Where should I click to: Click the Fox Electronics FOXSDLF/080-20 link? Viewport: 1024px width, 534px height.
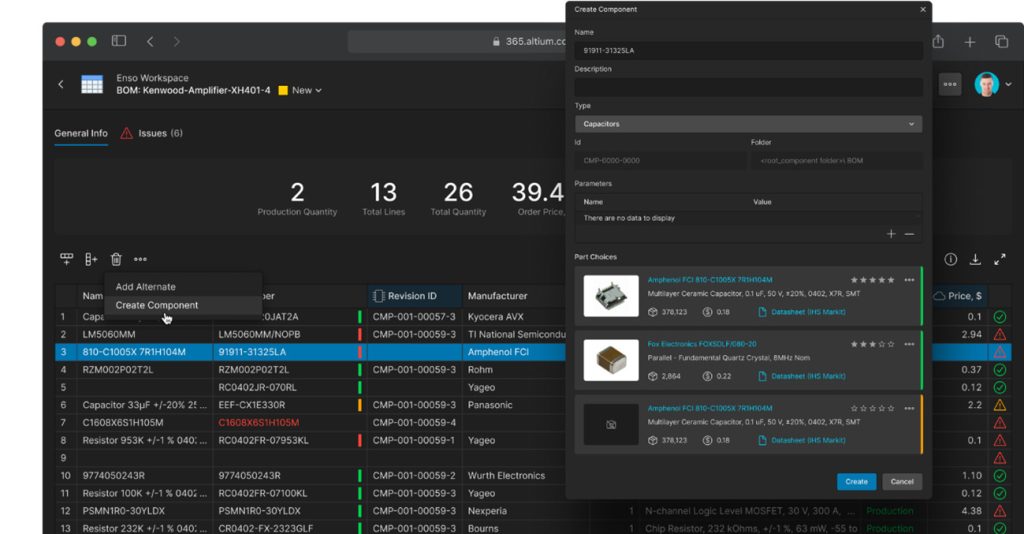point(702,344)
